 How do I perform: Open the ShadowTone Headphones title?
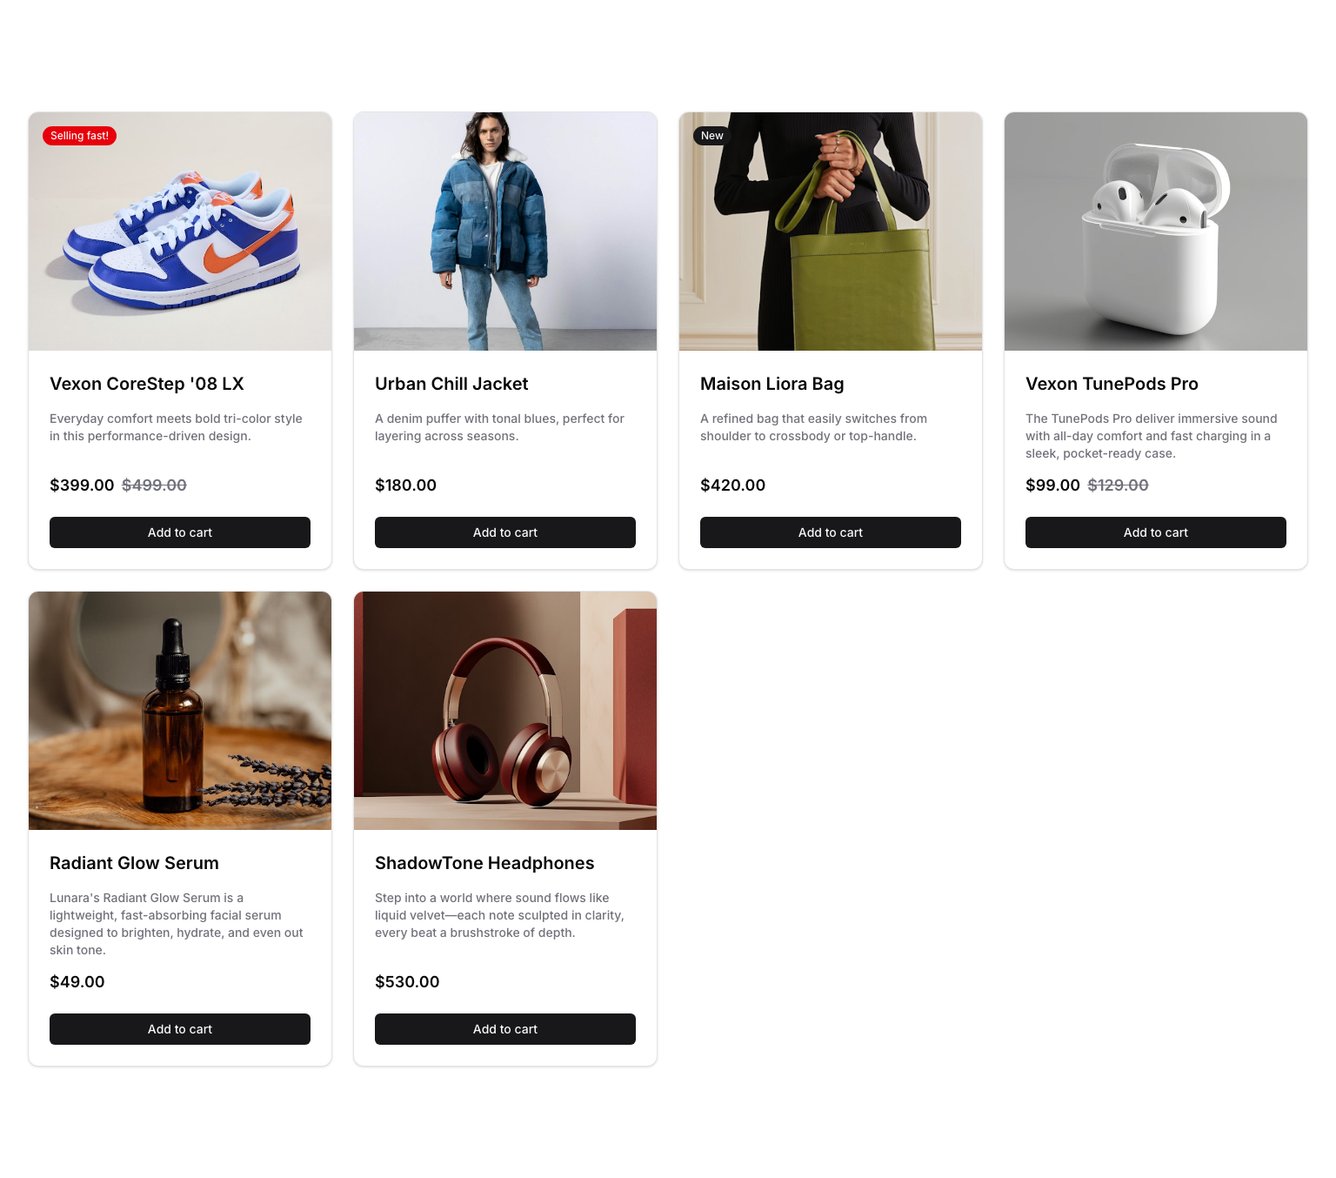tap(484, 863)
